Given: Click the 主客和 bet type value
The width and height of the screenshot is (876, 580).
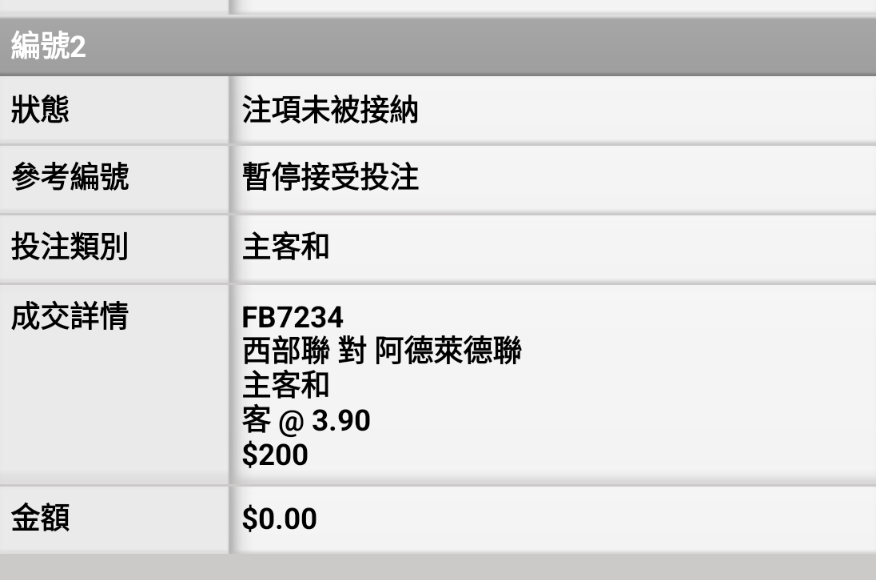Looking at the screenshot, I should pos(285,246).
